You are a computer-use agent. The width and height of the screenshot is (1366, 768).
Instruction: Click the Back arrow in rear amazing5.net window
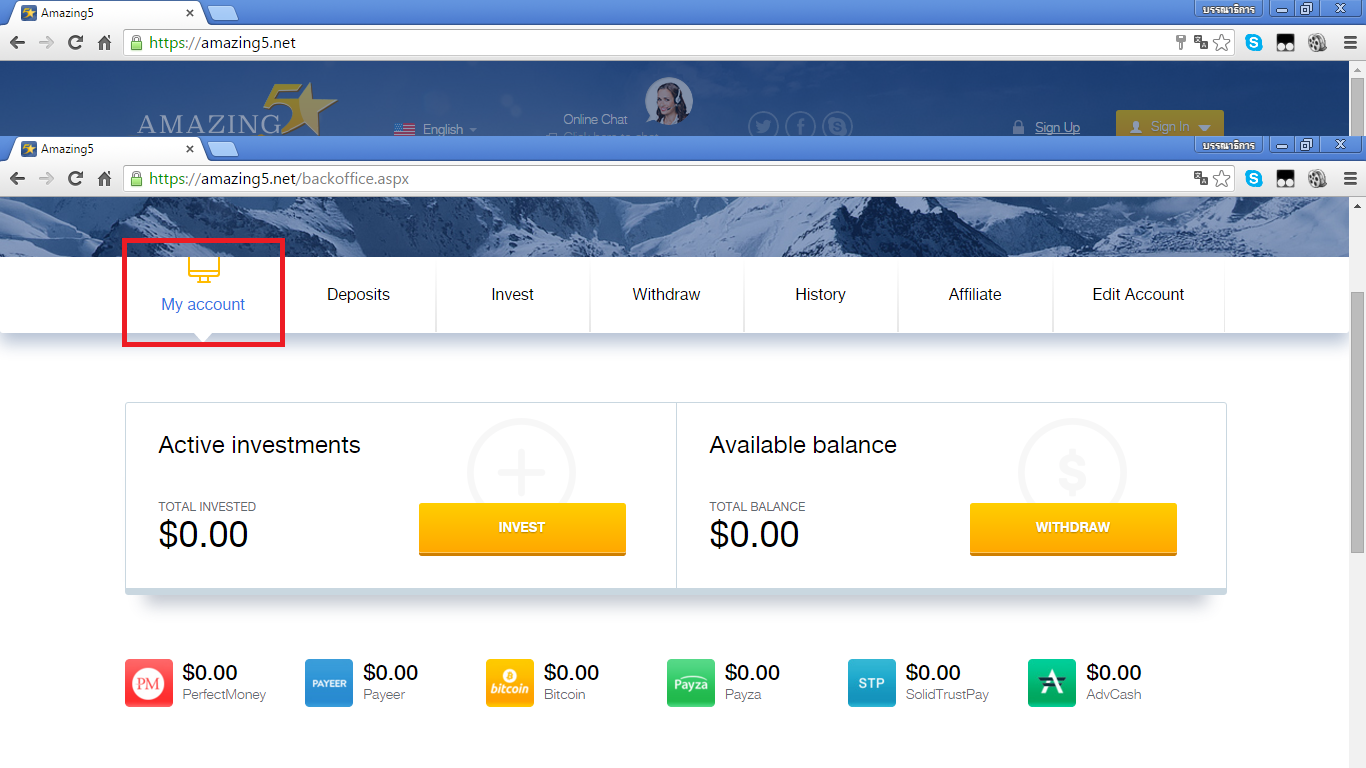click(17, 42)
